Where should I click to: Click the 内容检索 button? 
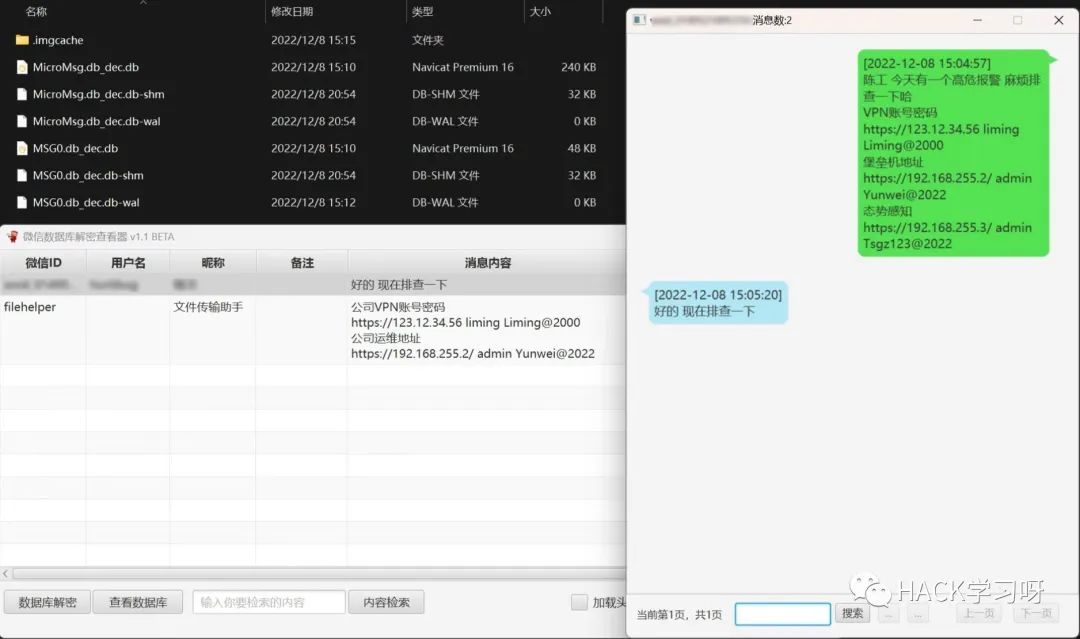pyautogui.click(x=386, y=602)
